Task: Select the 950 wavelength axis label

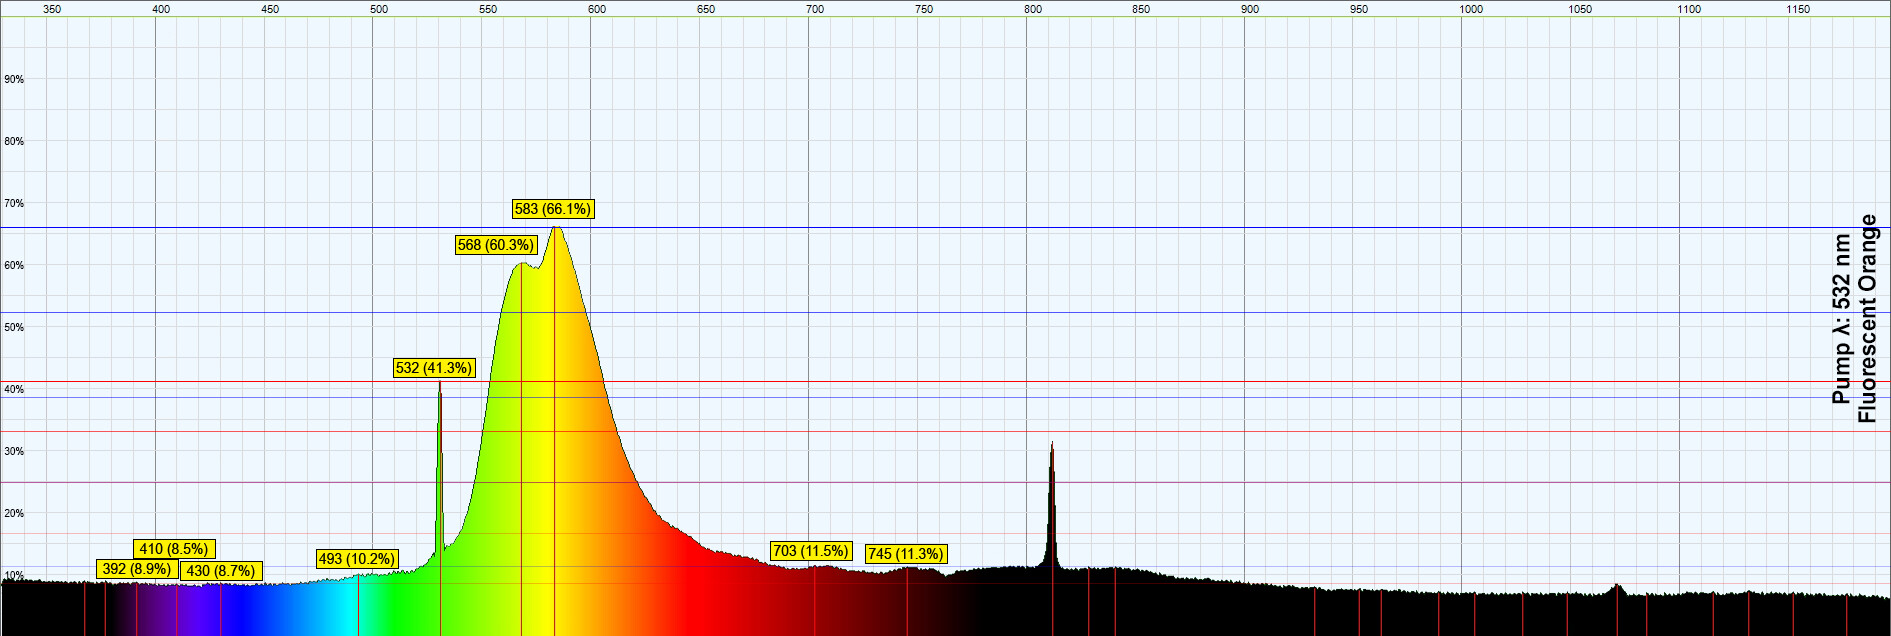Action: click(1359, 9)
